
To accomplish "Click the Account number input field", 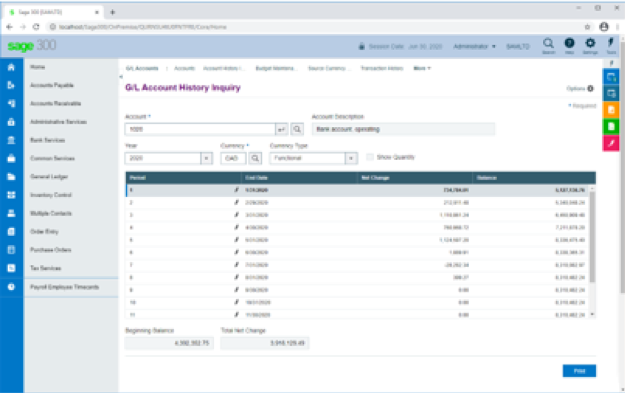I will click(x=200, y=129).
